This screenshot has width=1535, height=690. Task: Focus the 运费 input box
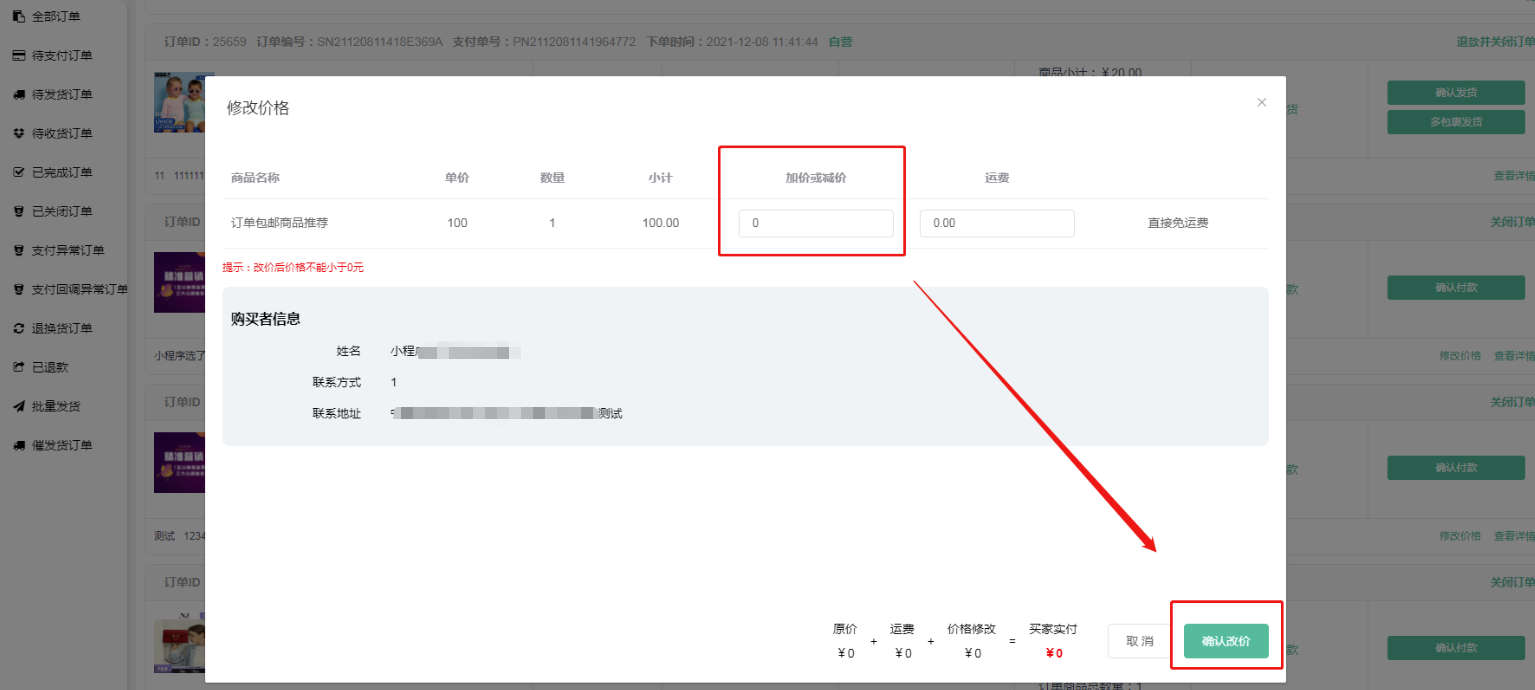click(996, 223)
